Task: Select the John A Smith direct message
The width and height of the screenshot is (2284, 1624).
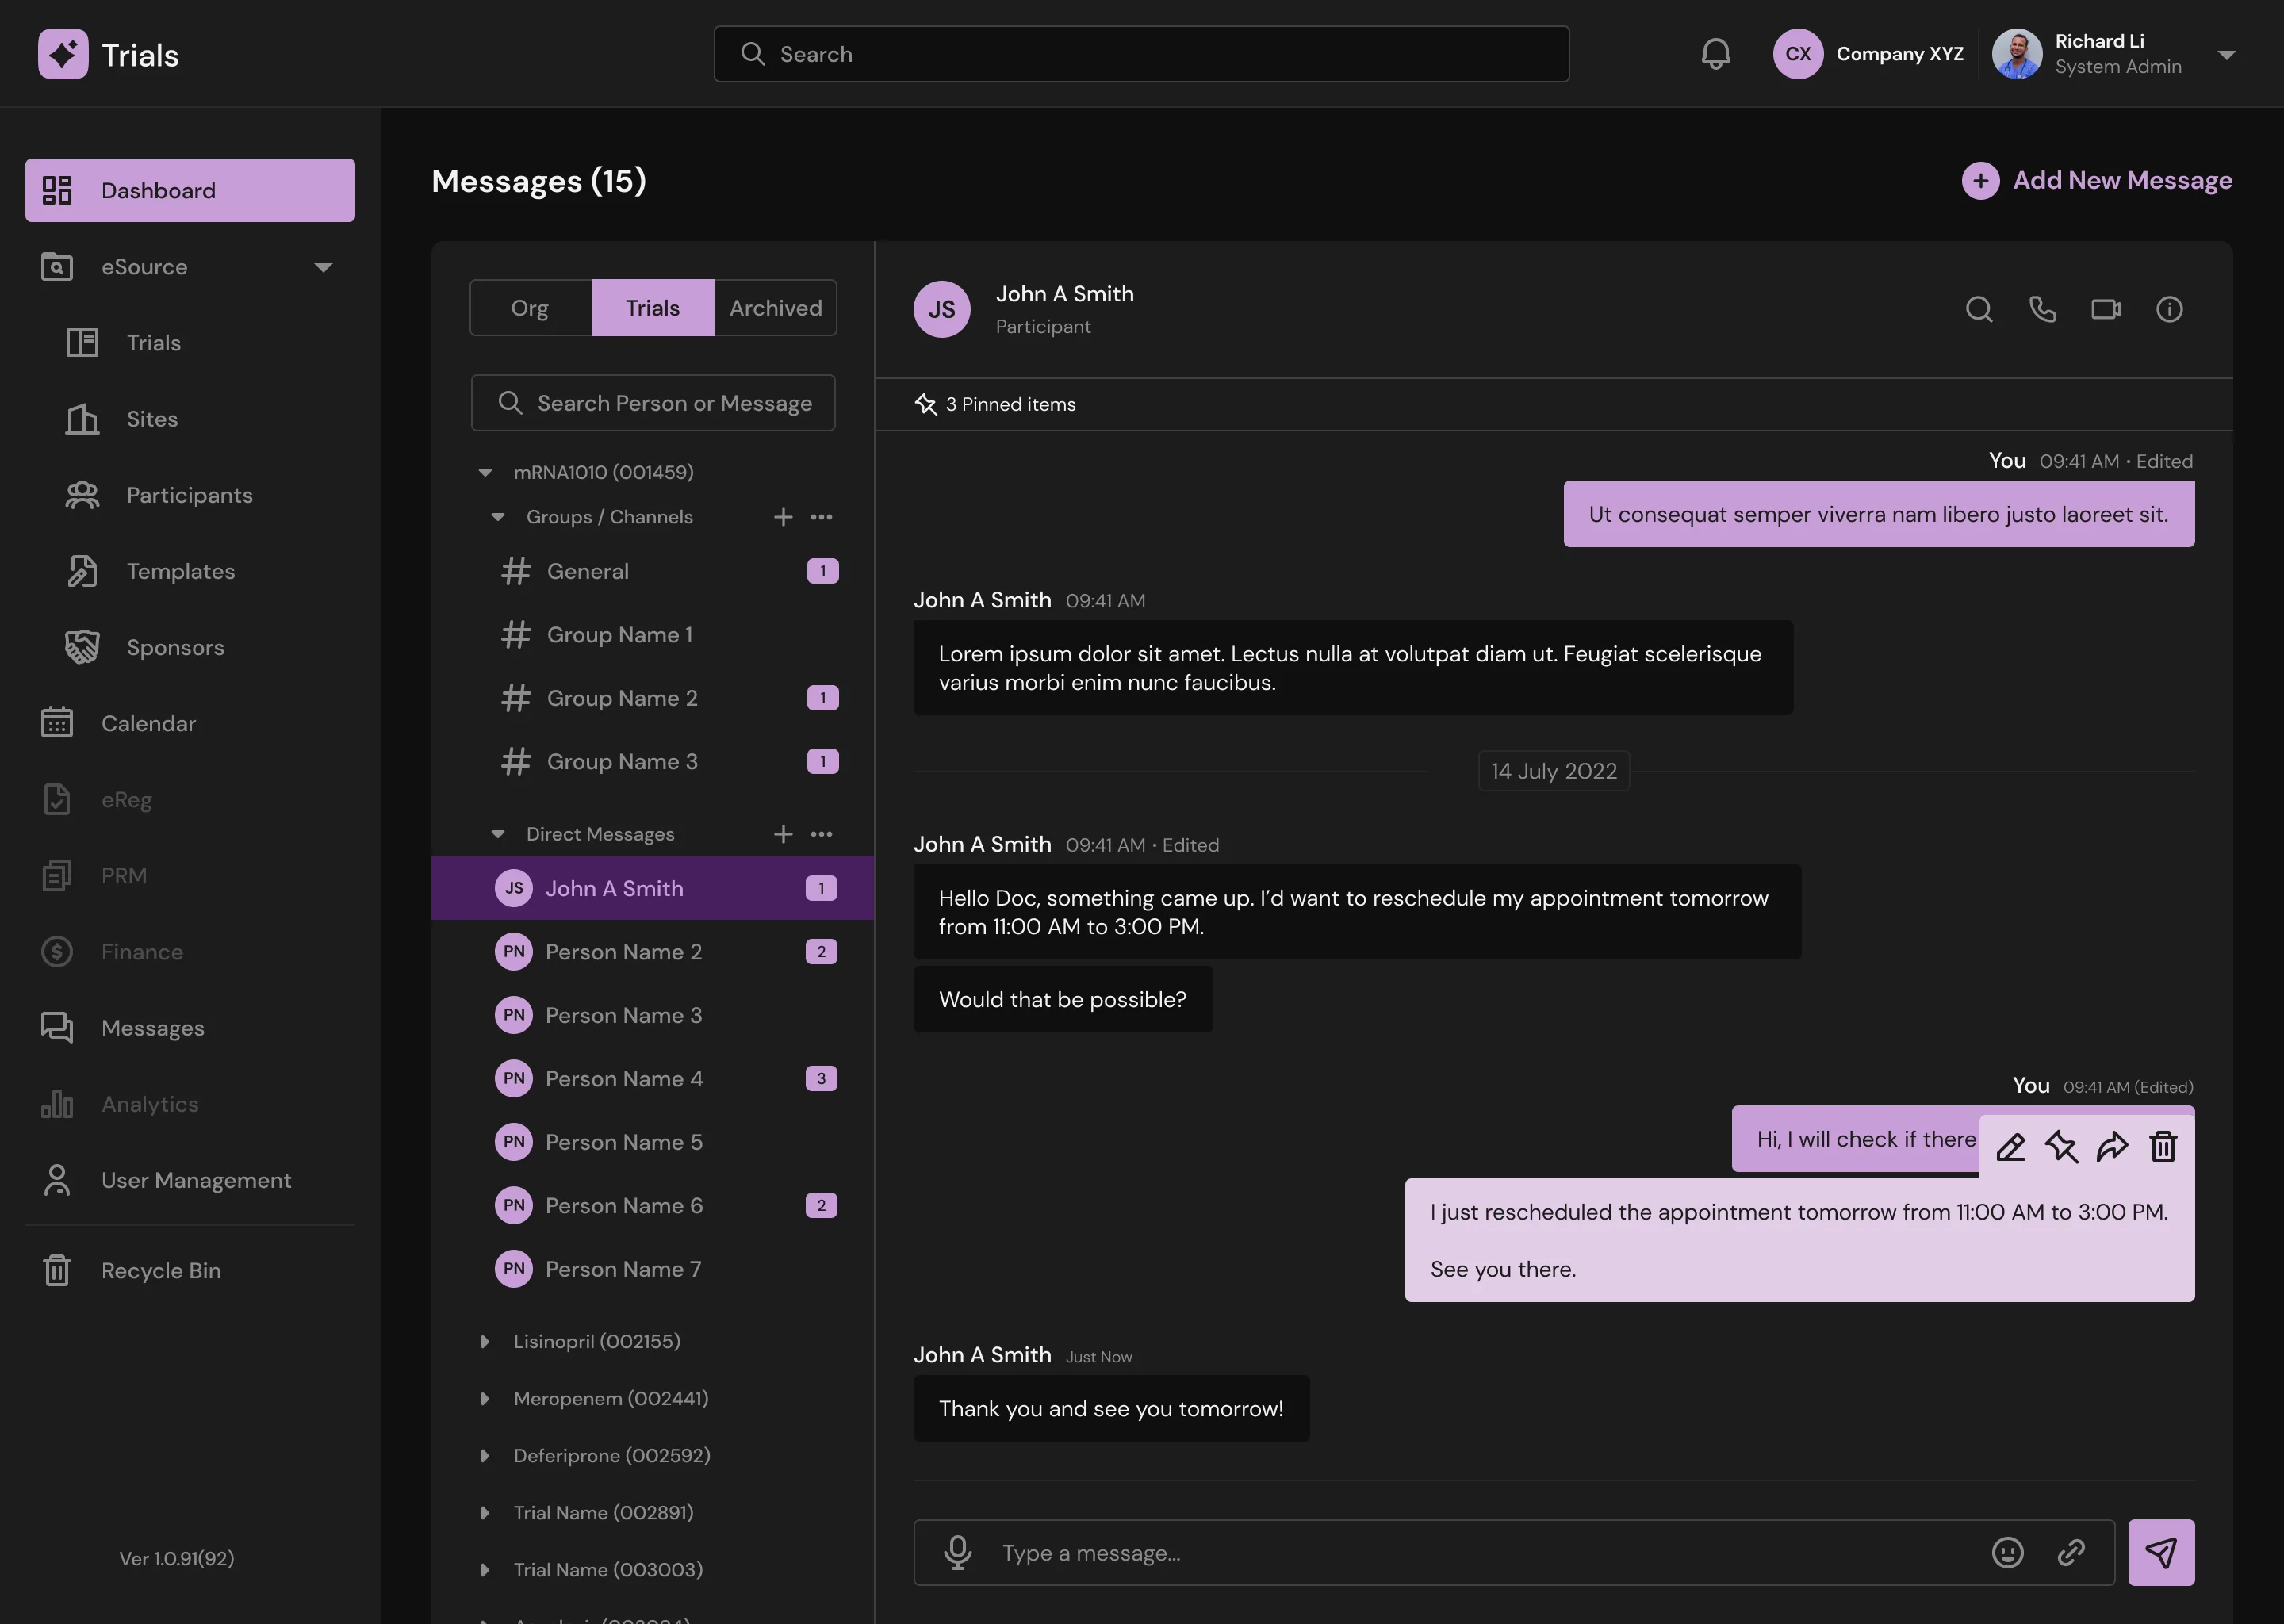Action: point(653,888)
